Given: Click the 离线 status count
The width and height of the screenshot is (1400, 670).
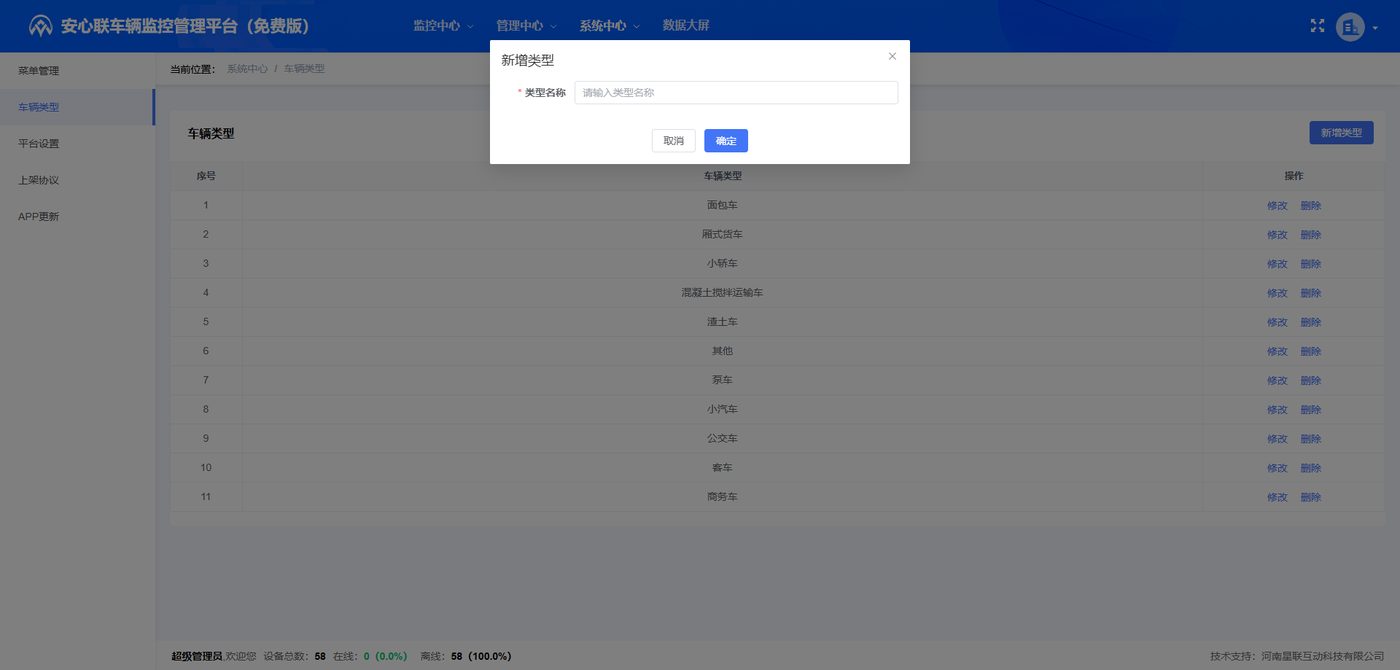Looking at the screenshot, I should pyautogui.click(x=466, y=657).
